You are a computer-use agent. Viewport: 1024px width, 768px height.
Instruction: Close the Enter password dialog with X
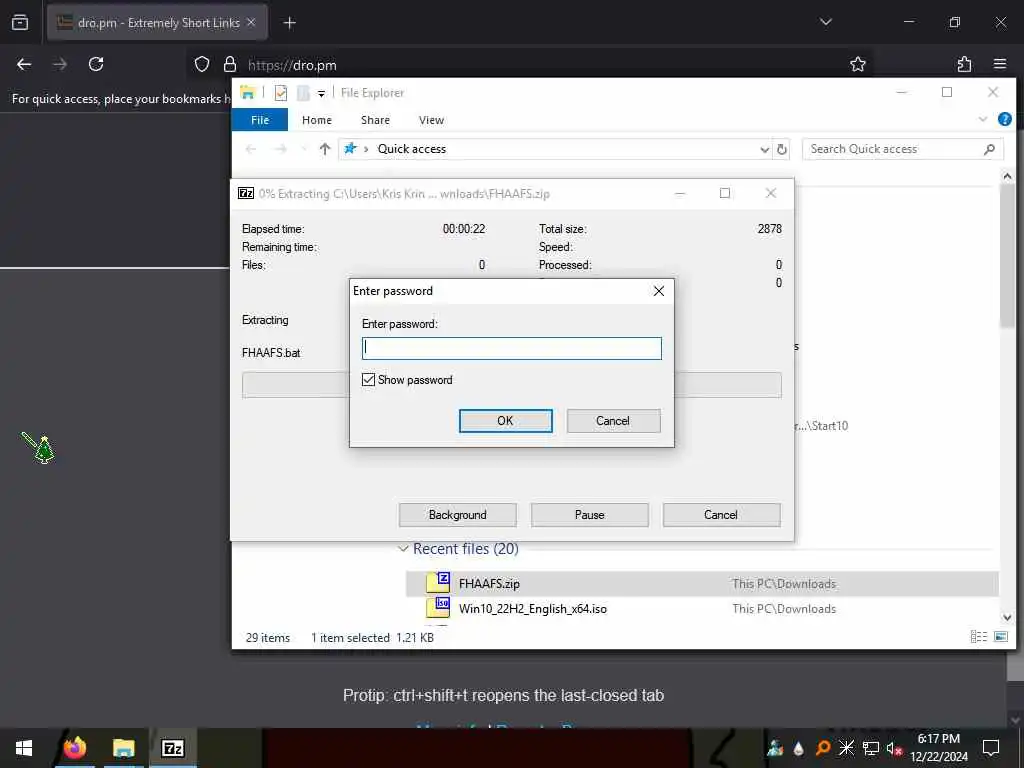click(658, 291)
